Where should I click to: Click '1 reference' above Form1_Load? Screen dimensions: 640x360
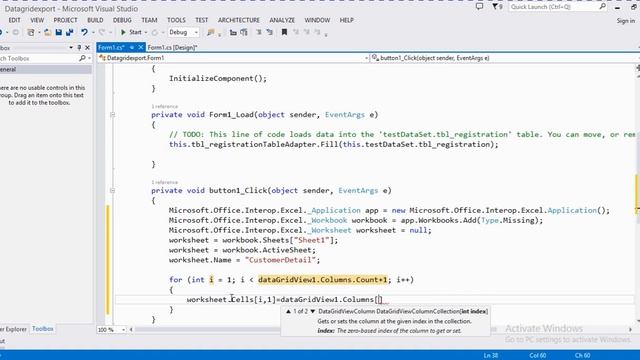tap(164, 107)
